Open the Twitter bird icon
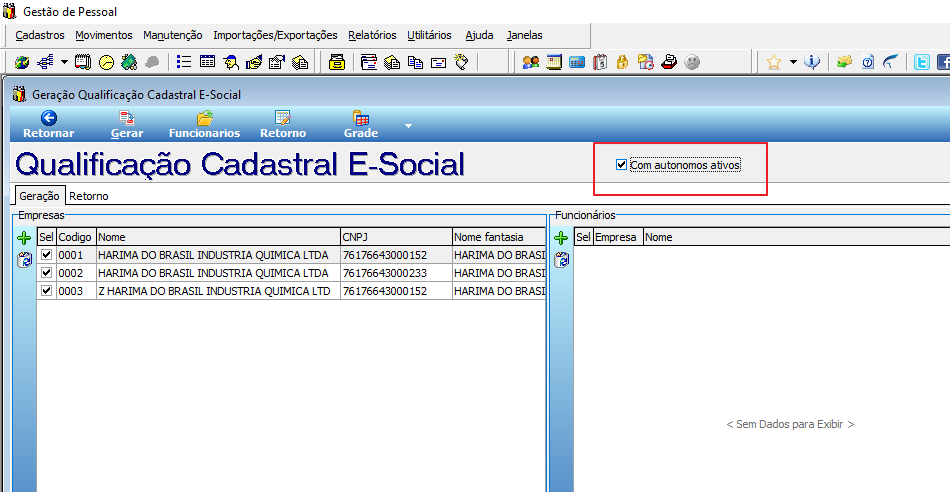 coord(922,62)
